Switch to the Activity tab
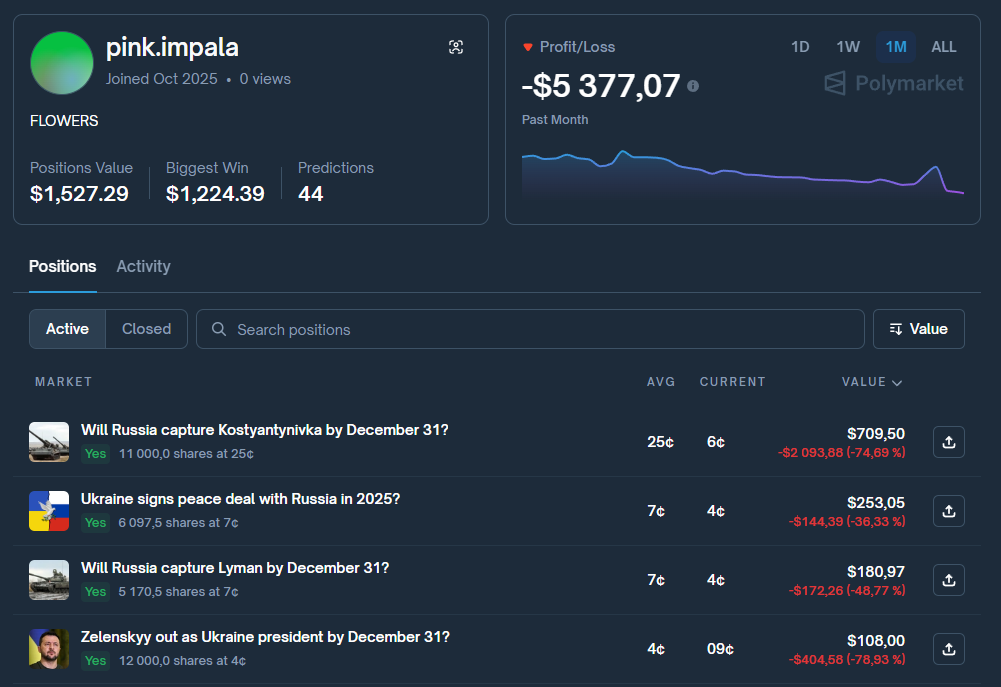This screenshot has width=1001, height=687. (x=144, y=266)
